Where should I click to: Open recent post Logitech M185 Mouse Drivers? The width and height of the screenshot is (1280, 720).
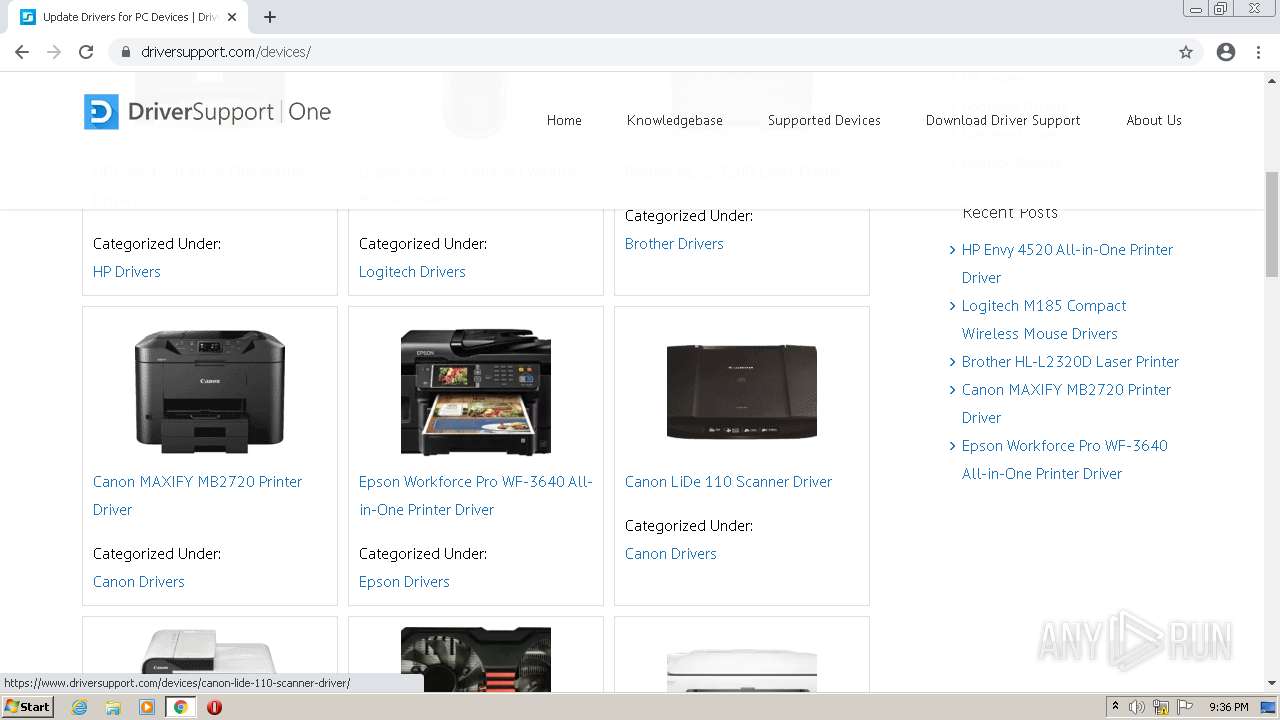pos(1044,320)
